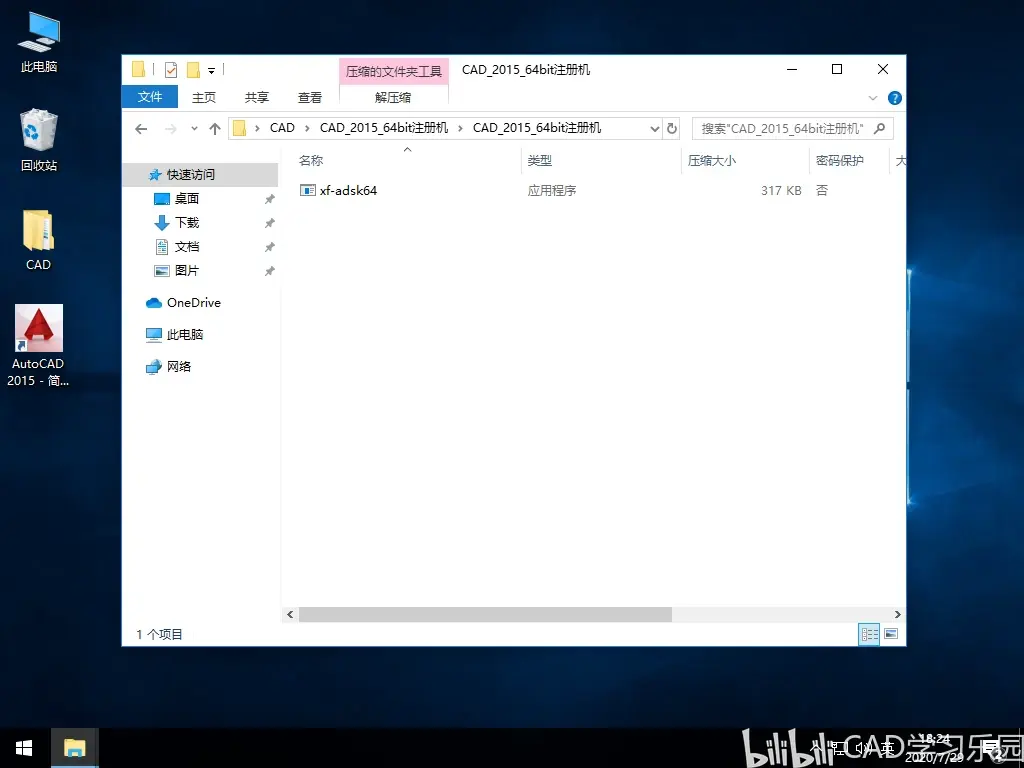Open 图片 in the navigation pane
This screenshot has height=768, width=1024.
pos(187,270)
